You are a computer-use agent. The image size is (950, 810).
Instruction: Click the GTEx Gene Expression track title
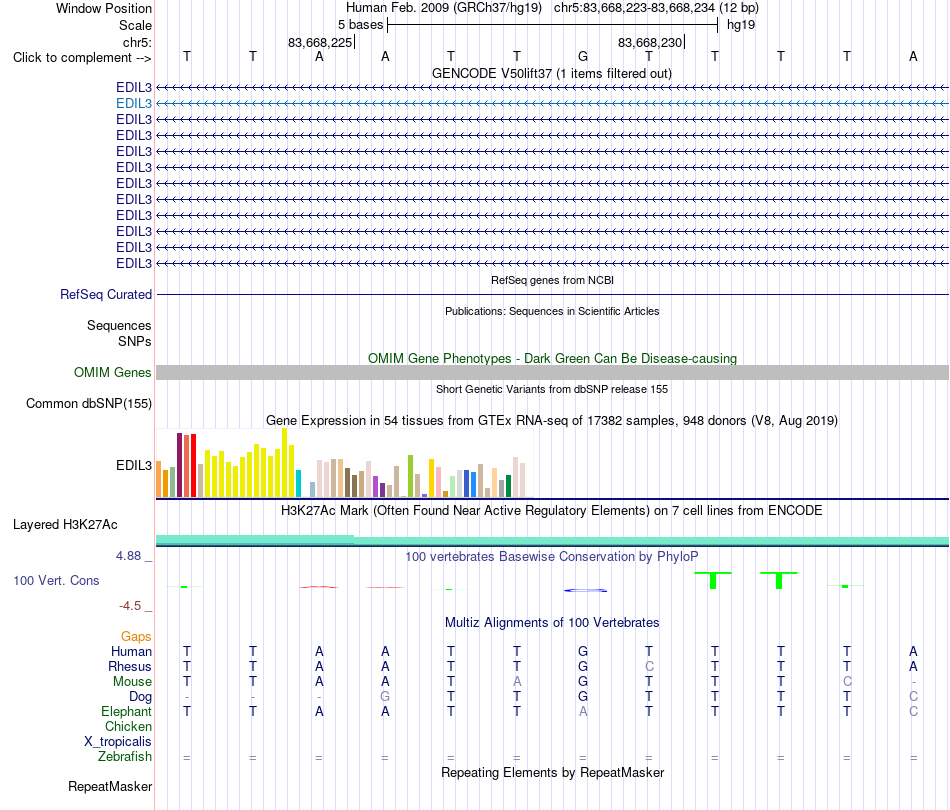(552, 420)
